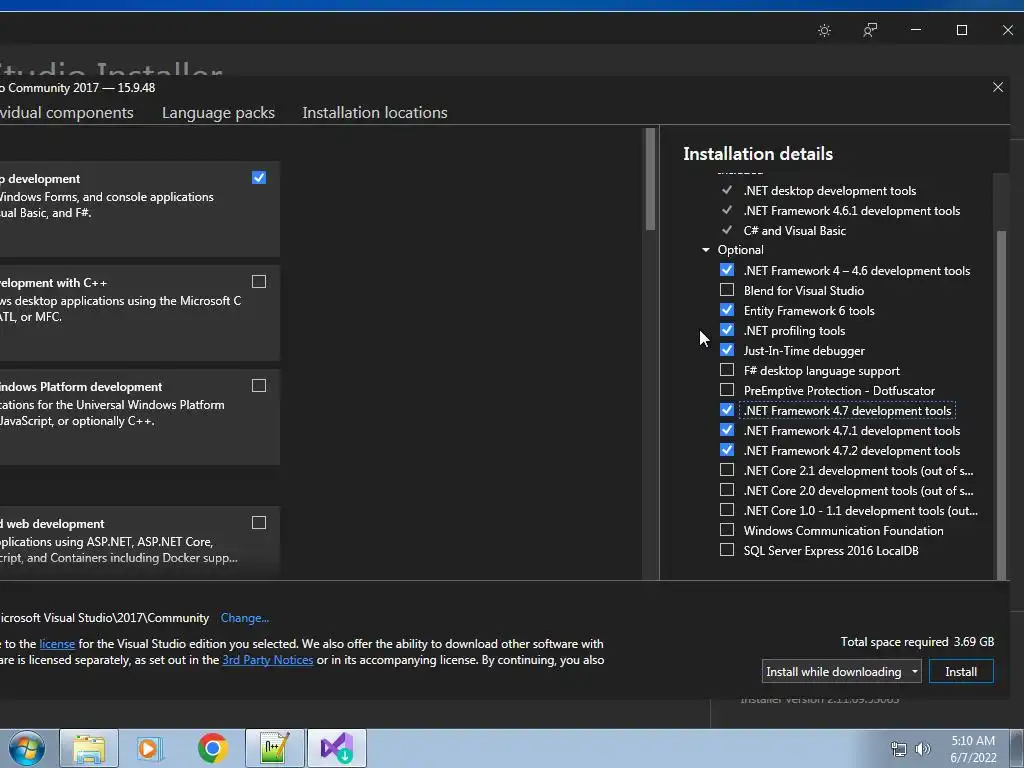
Task: Uncheck .NET Framework 4.7 development tools
Action: coord(727,409)
